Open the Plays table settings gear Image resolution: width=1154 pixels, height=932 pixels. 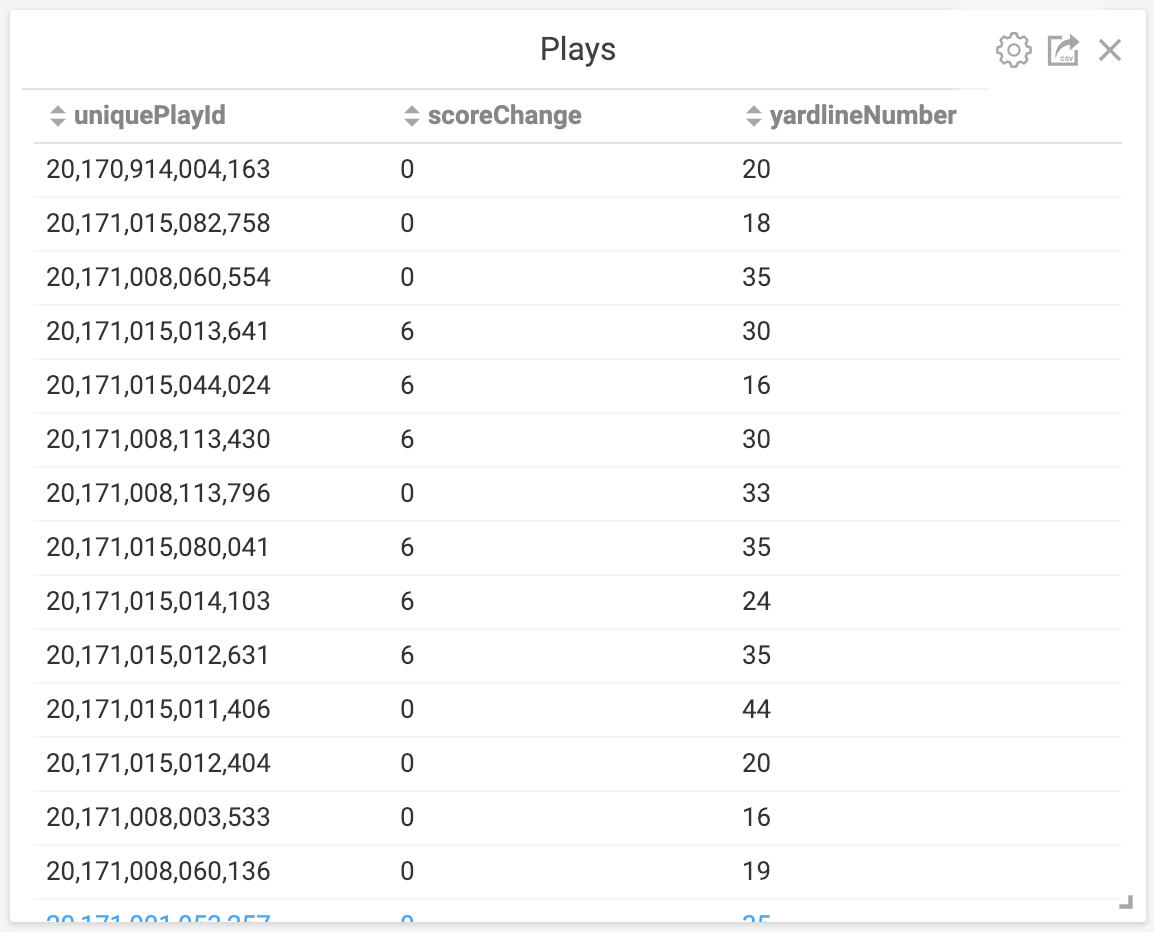(1013, 50)
